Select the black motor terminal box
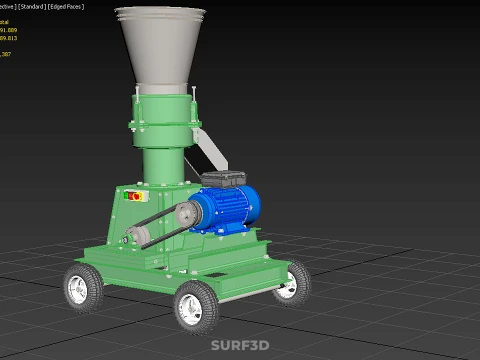Viewport: 480px width, 360px height. click(224, 179)
